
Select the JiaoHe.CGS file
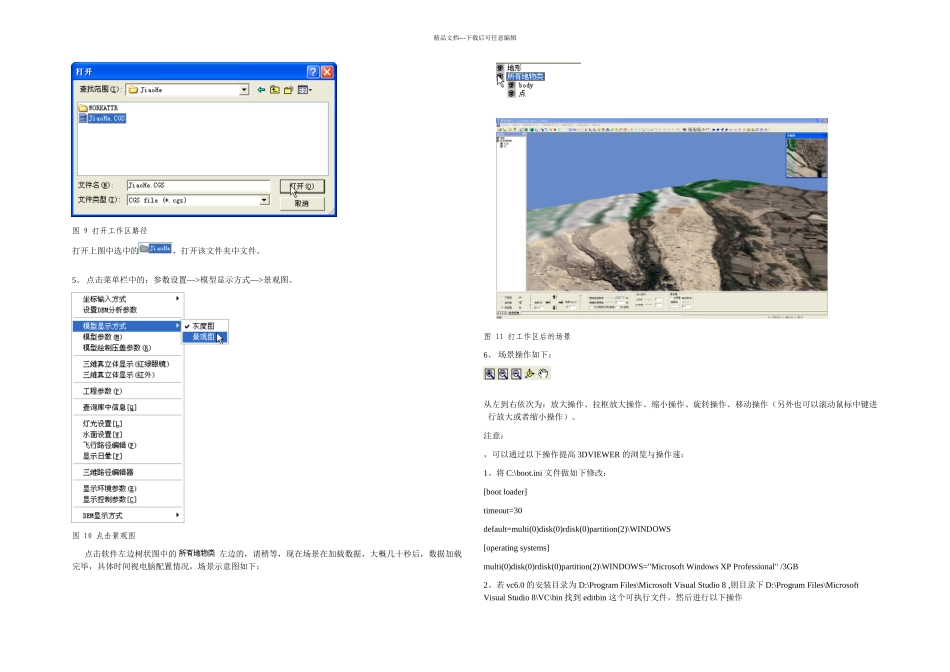point(102,118)
